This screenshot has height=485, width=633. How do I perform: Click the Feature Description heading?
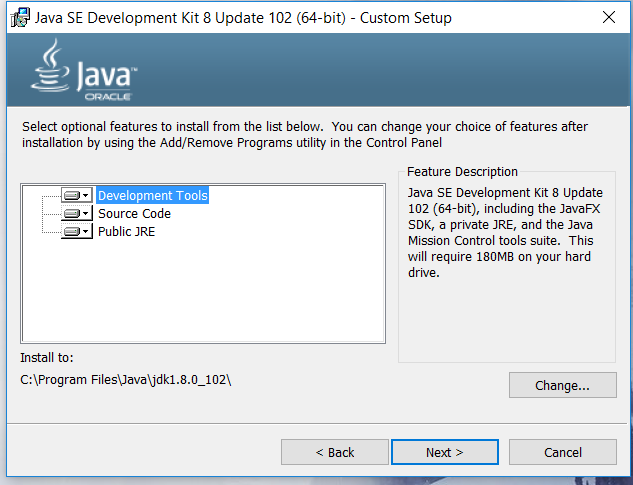pos(462,172)
